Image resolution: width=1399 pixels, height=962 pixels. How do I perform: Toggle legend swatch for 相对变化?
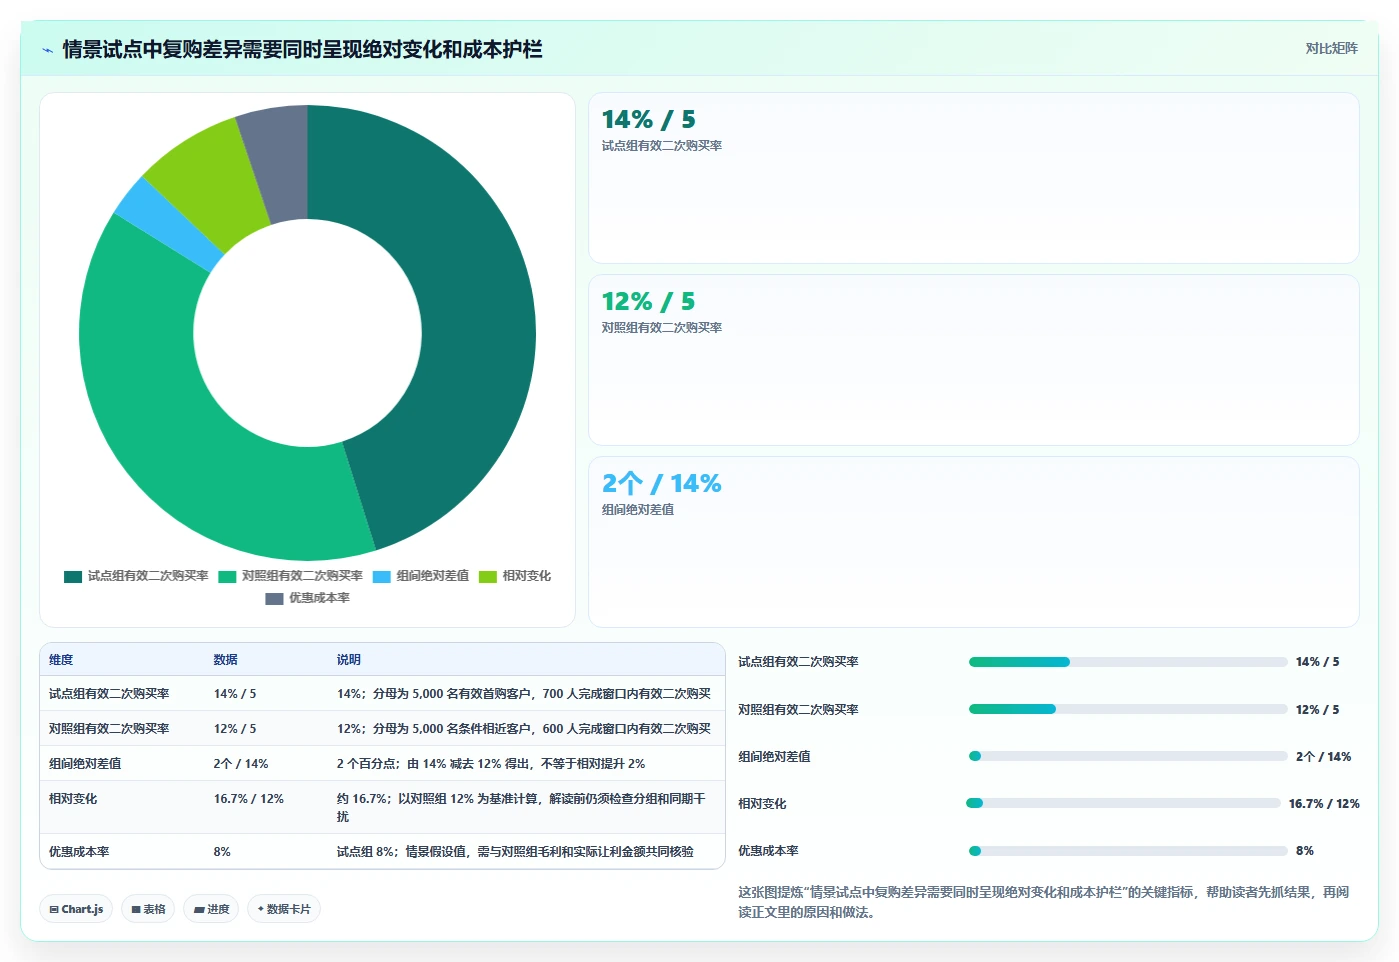[488, 576]
